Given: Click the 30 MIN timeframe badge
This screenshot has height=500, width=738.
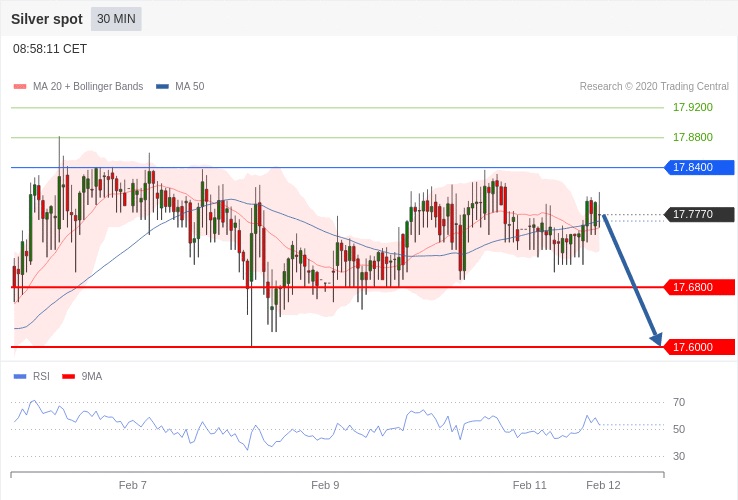Looking at the screenshot, I should (116, 19).
